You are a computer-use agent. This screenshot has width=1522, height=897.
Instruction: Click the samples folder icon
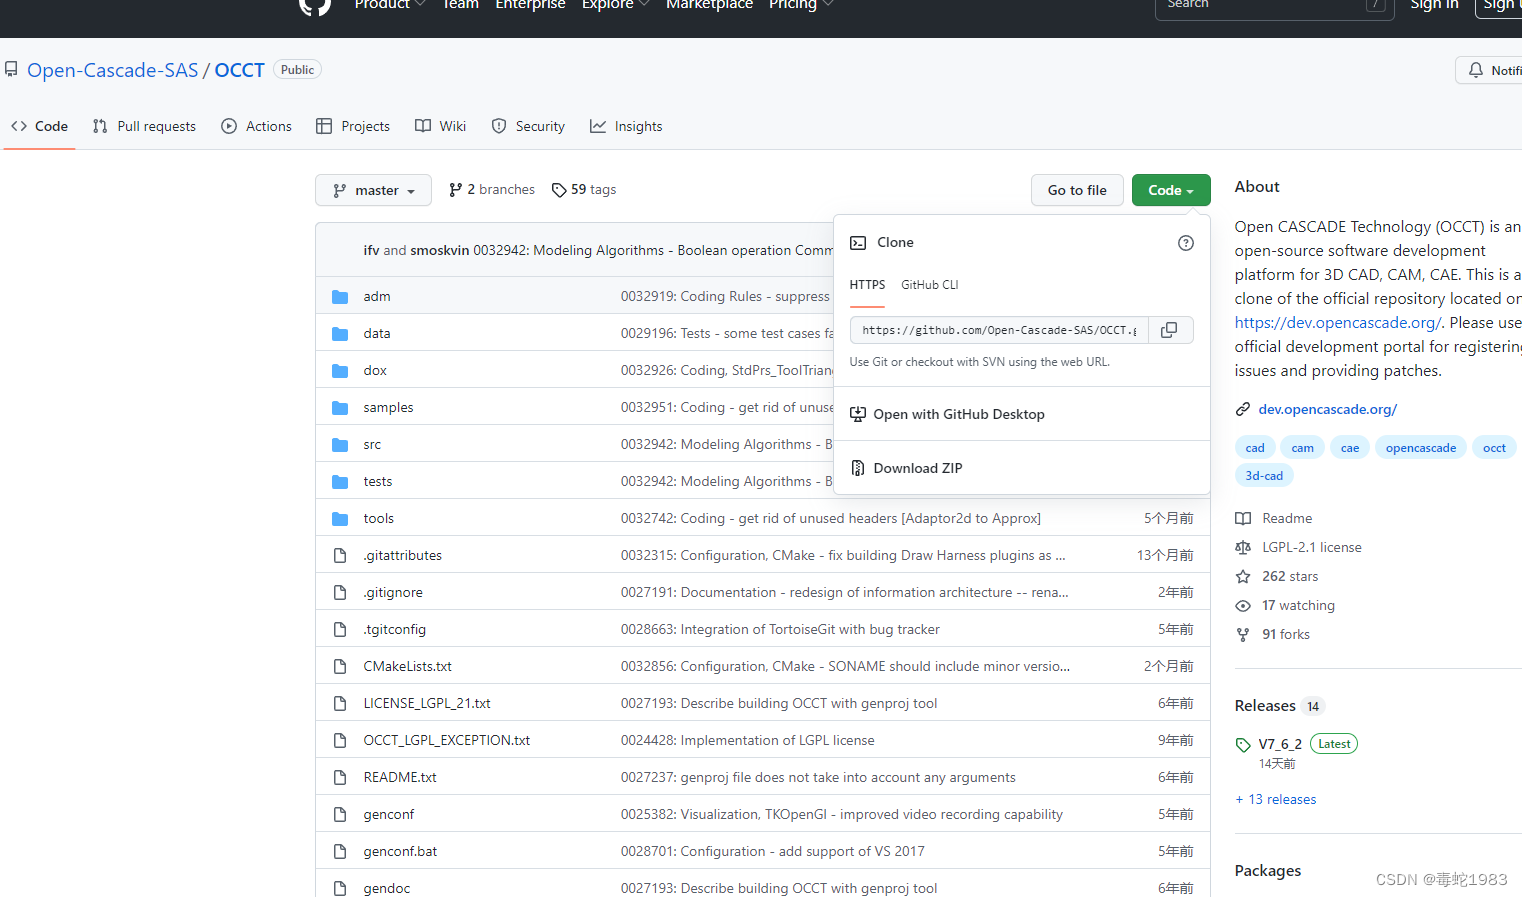pos(340,408)
